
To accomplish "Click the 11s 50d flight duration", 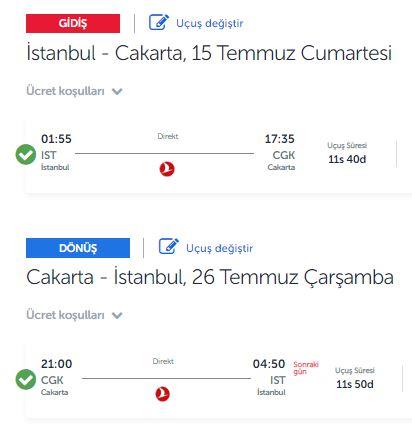I will click(355, 384).
